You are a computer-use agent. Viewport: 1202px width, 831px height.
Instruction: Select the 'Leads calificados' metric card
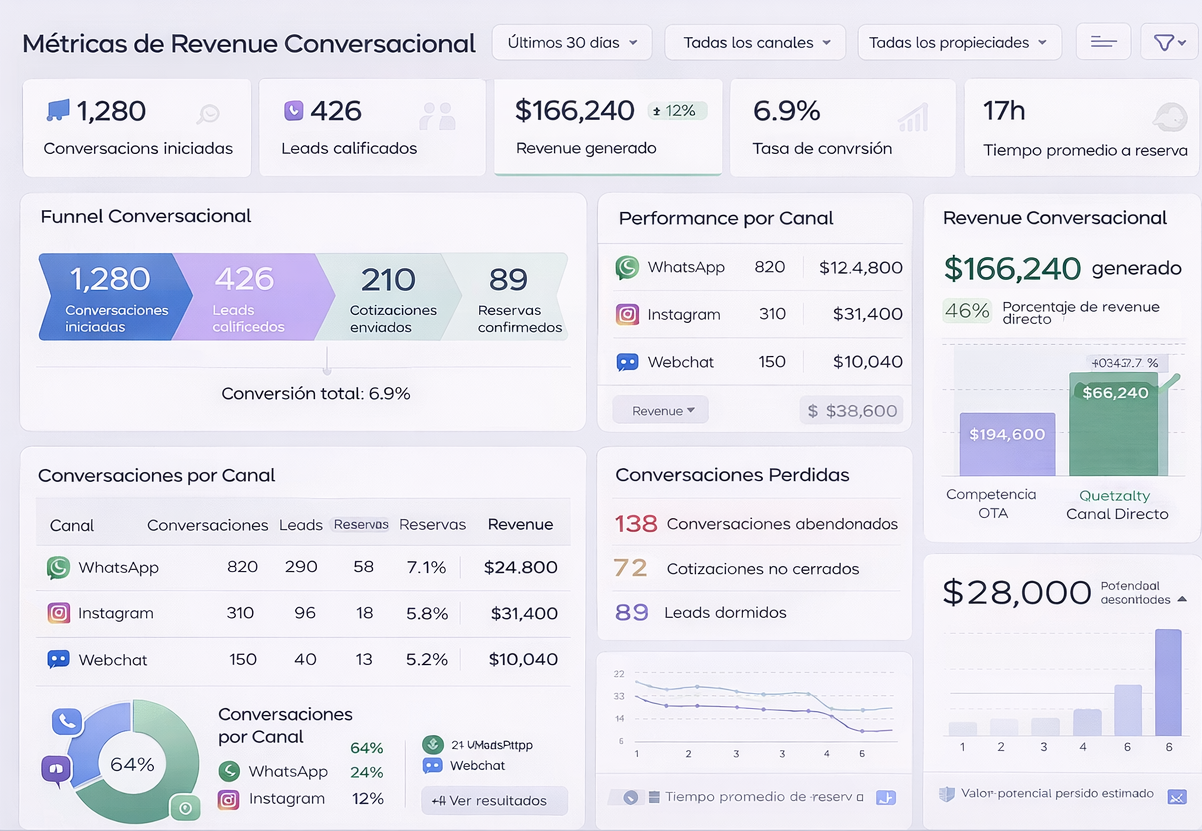[x=372, y=127]
